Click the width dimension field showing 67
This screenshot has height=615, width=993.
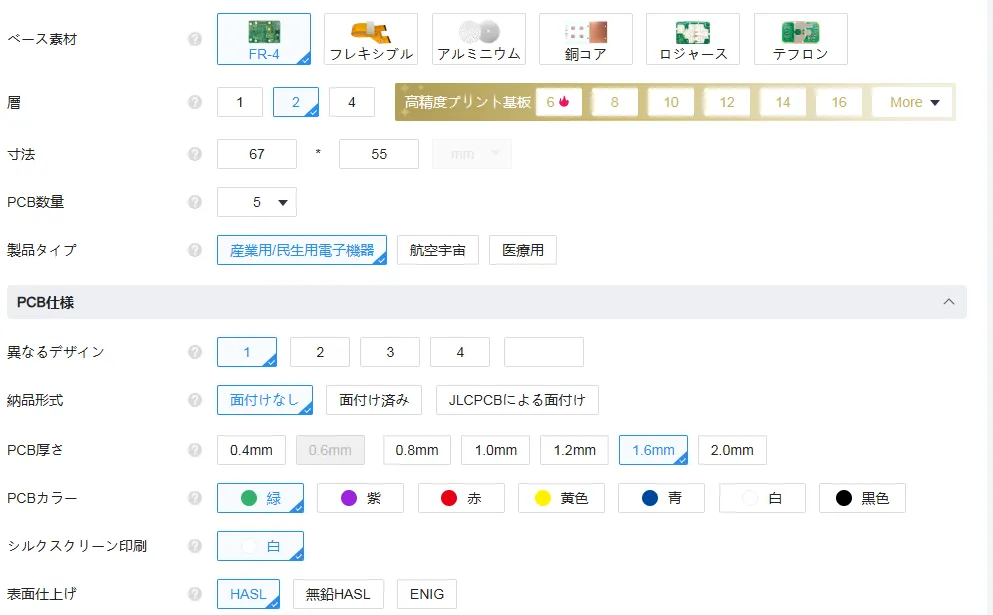(x=257, y=154)
